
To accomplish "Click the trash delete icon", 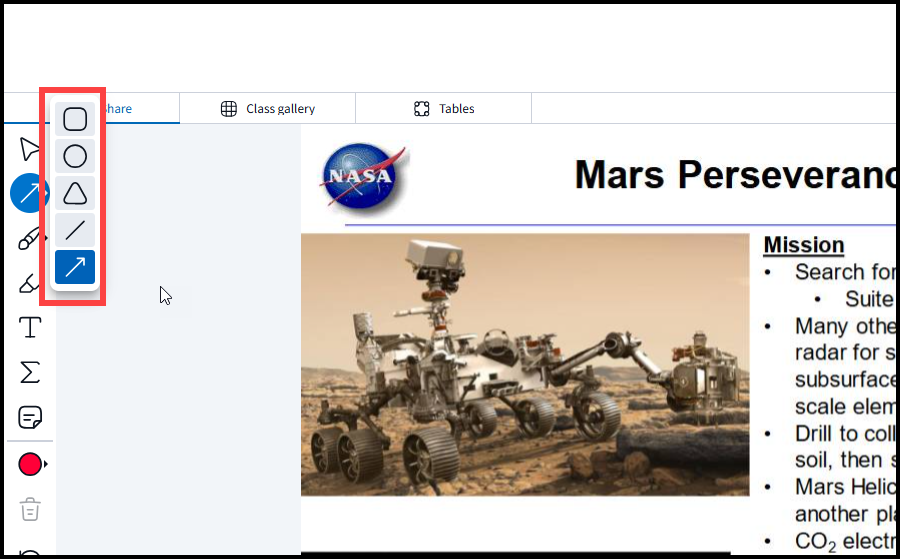I will (30, 509).
